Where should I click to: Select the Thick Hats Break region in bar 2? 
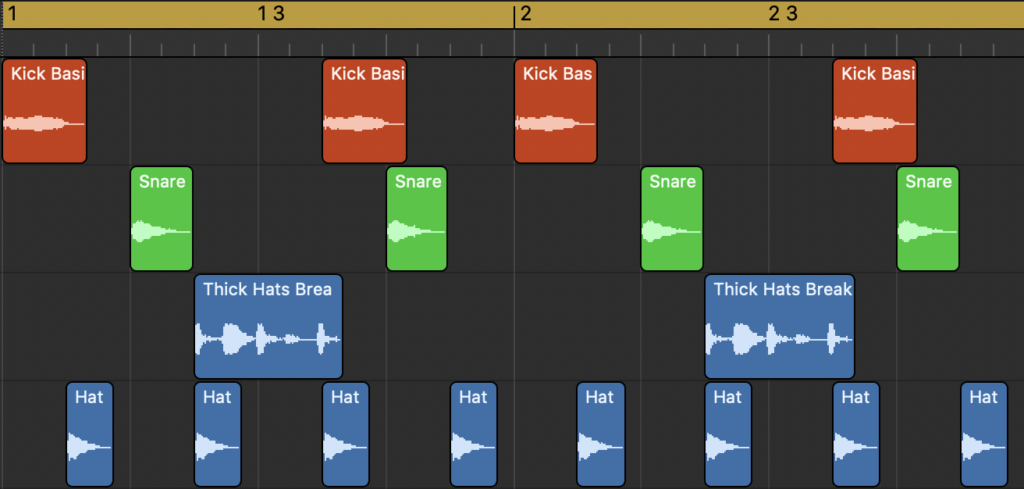[x=780, y=326]
